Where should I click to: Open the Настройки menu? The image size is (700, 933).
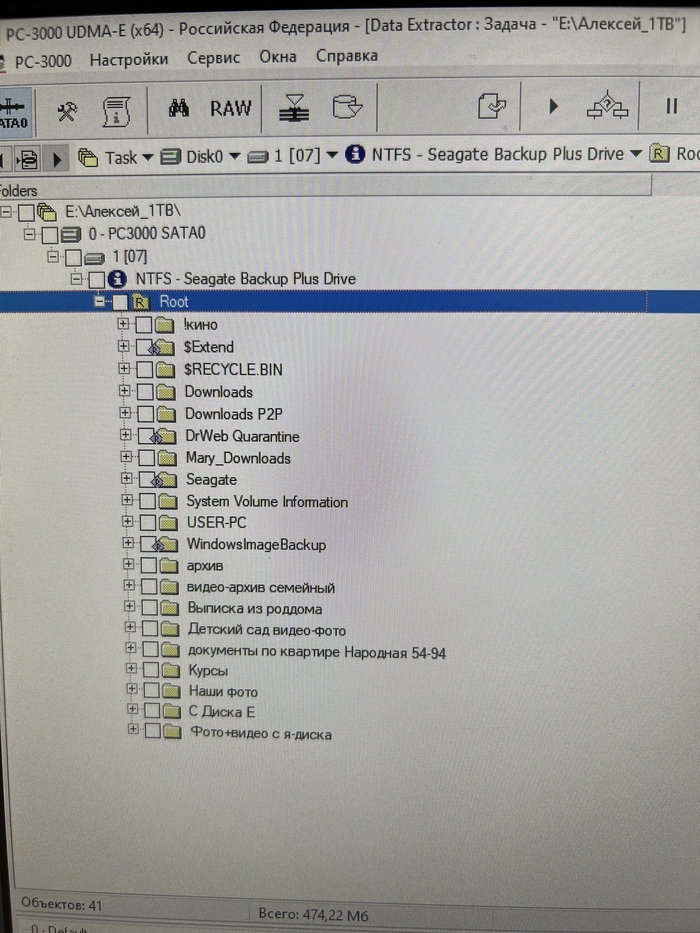129,60
